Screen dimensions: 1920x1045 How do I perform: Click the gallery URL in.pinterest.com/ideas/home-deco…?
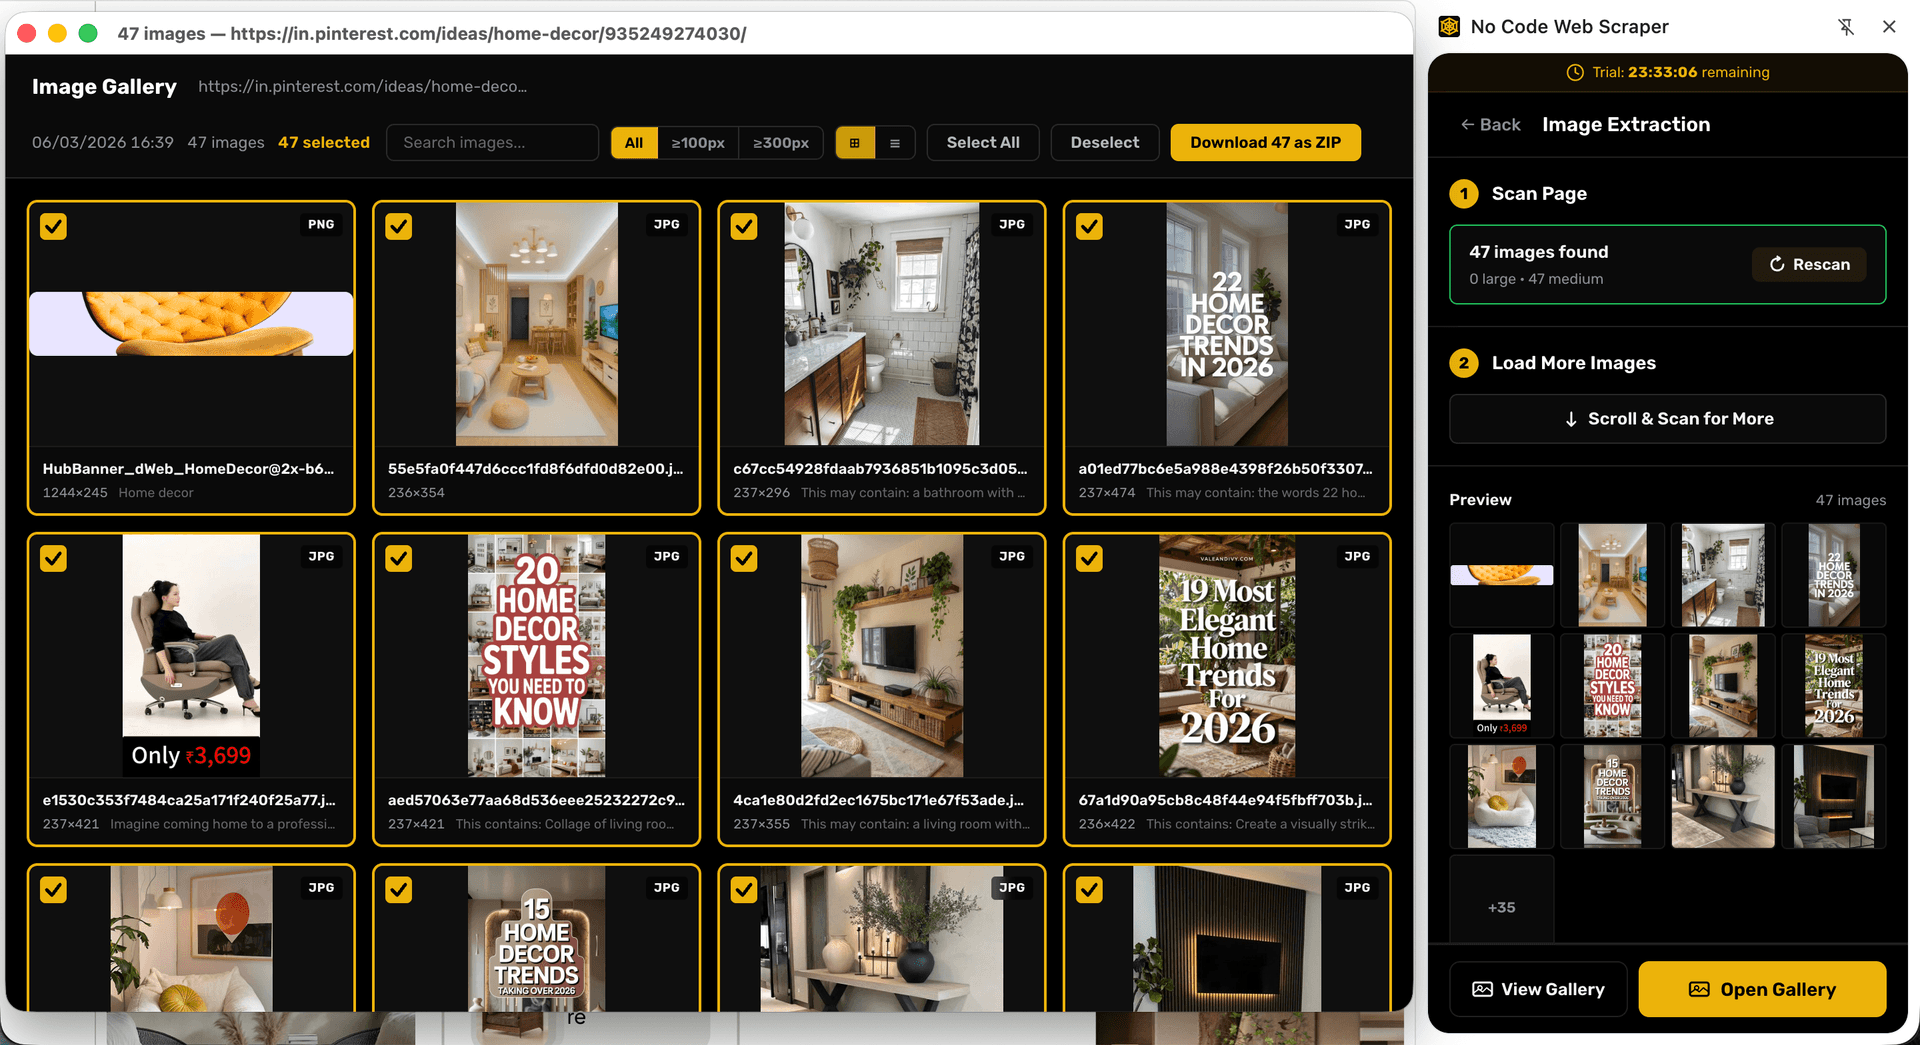pos(362,87)
